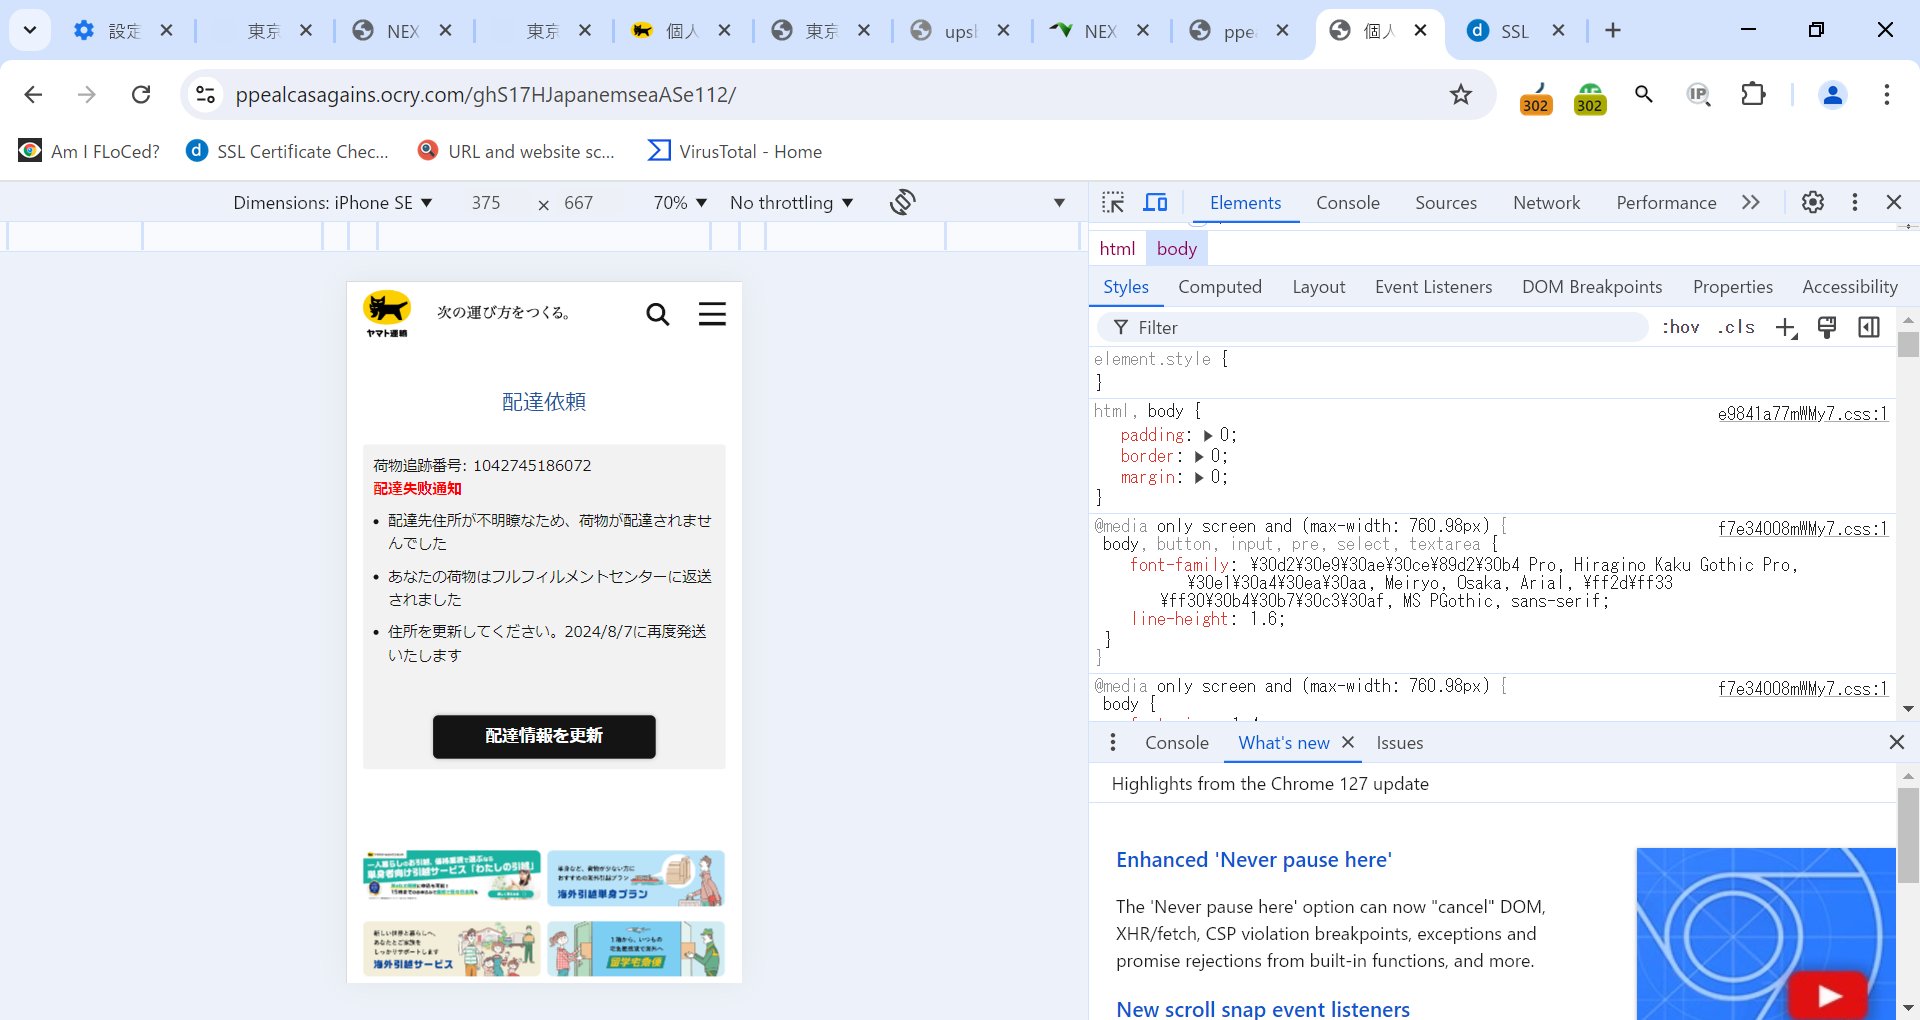Click the 海外引越単身プラン banner thumbnail

point(635,878)
